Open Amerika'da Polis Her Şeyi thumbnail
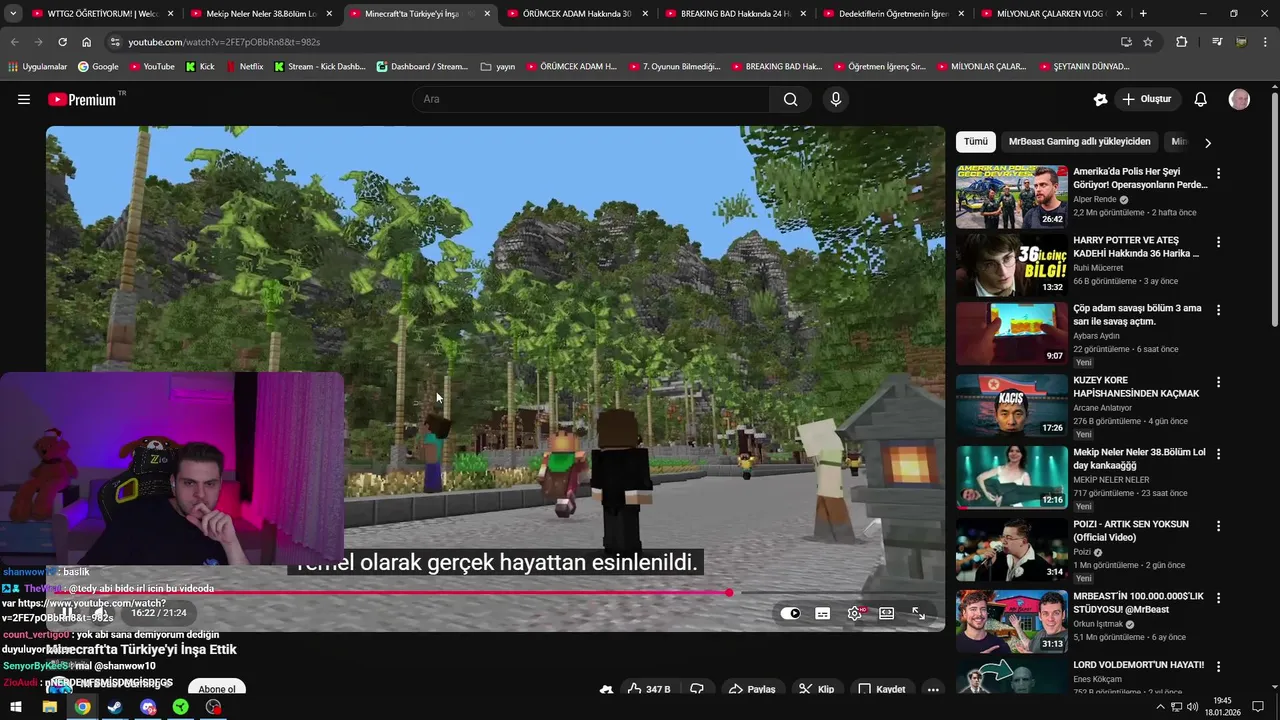Image resolution: width=1280 pixels, height=720 pixels. (x=1012, y=197)
